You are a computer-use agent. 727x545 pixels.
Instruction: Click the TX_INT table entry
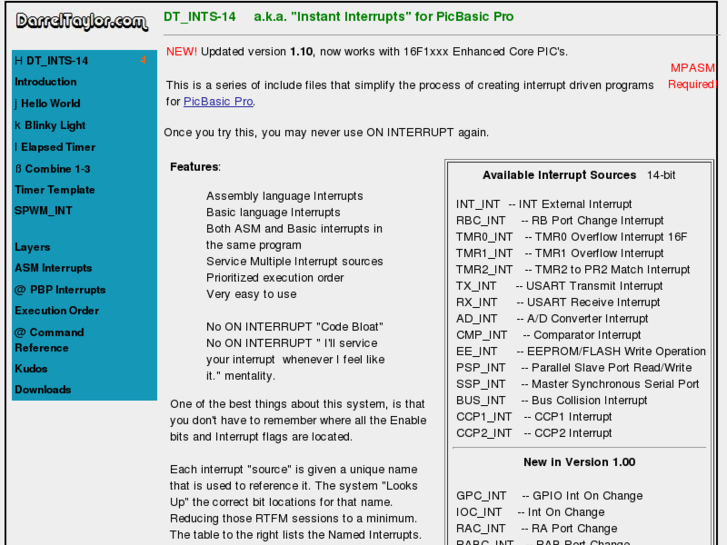coord(559,286)
